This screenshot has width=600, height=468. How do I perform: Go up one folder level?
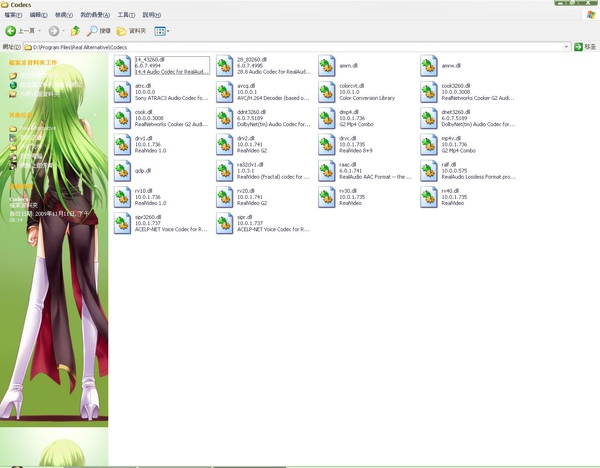[x=75, y=31]
